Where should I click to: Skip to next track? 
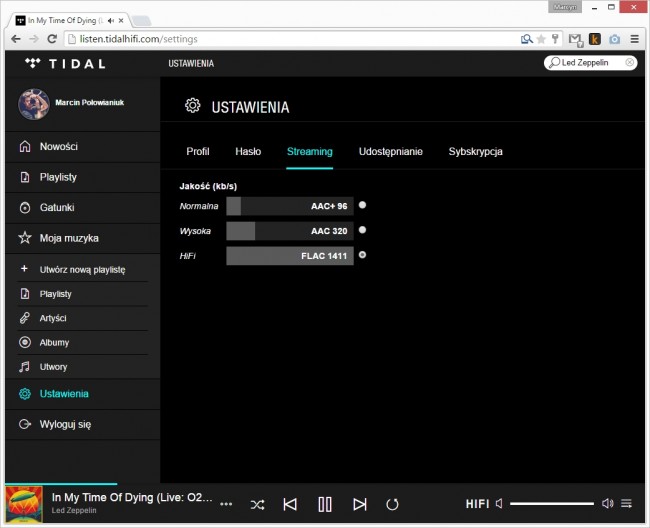coord(359,504)
